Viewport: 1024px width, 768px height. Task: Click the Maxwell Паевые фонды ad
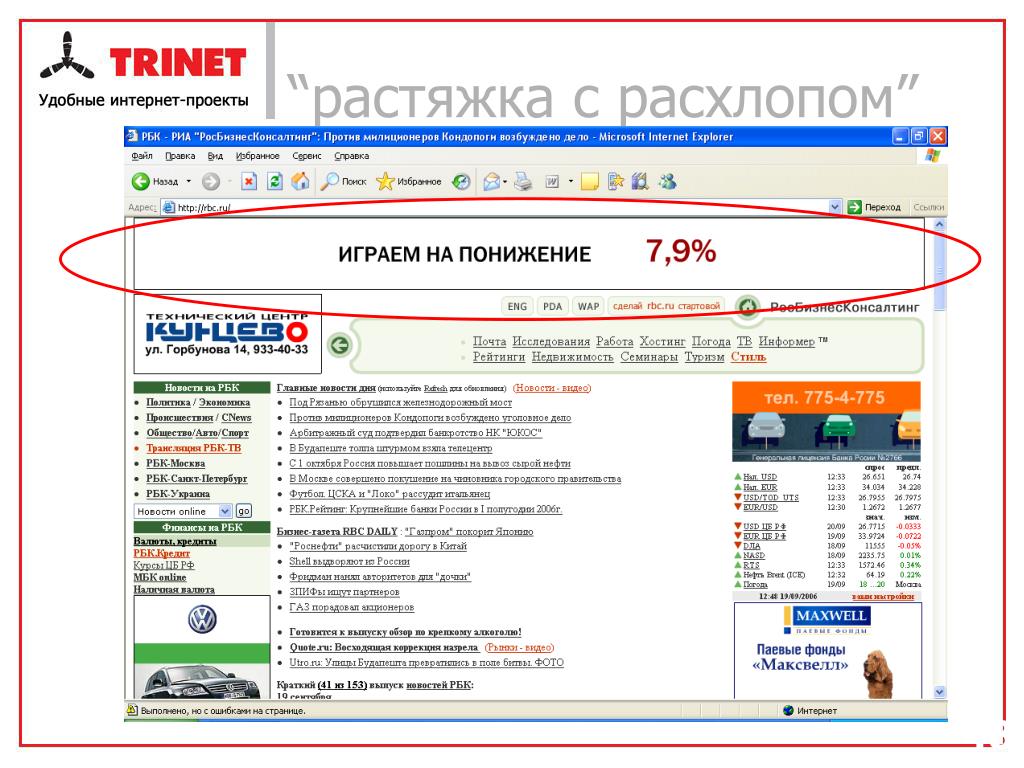[827, 650]
